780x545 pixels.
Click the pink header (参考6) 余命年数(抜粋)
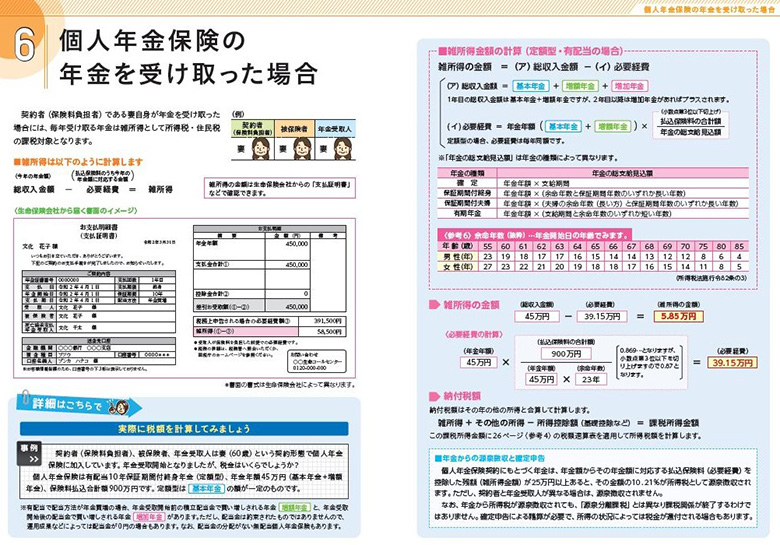pyautogui.click(x=535, y=234)
